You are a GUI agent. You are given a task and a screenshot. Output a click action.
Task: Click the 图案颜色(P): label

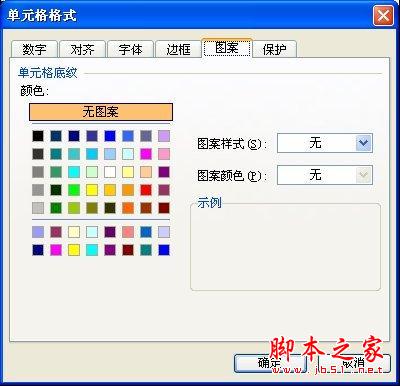point(232,176)
